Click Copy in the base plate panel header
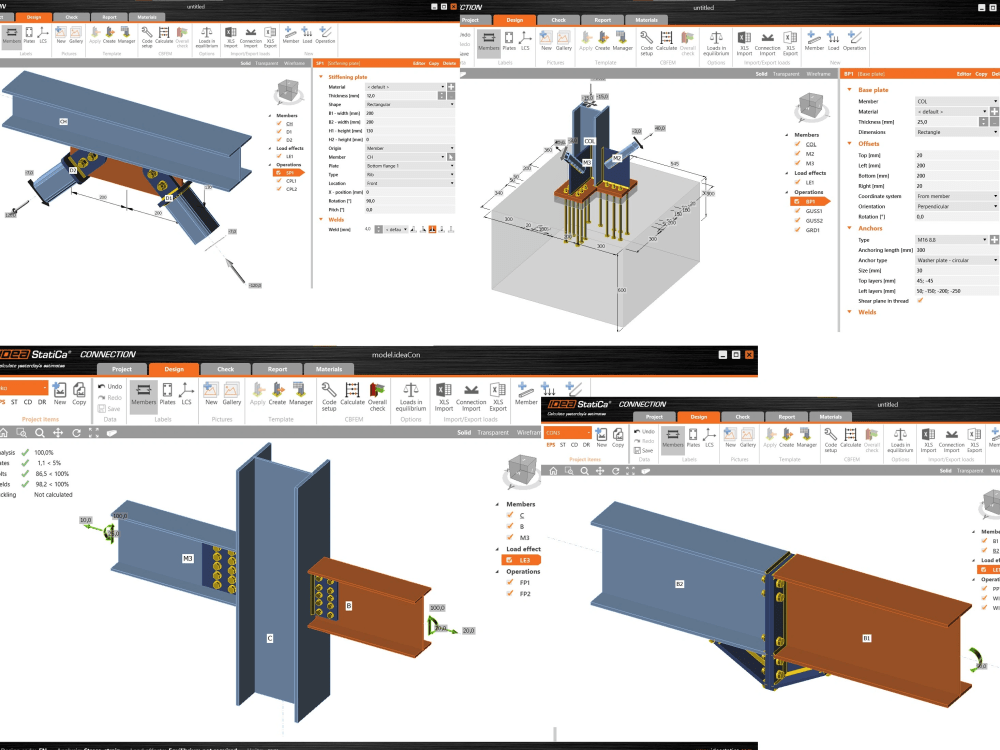The width and height of the screenshot is (1000, 750). (981, 74)
